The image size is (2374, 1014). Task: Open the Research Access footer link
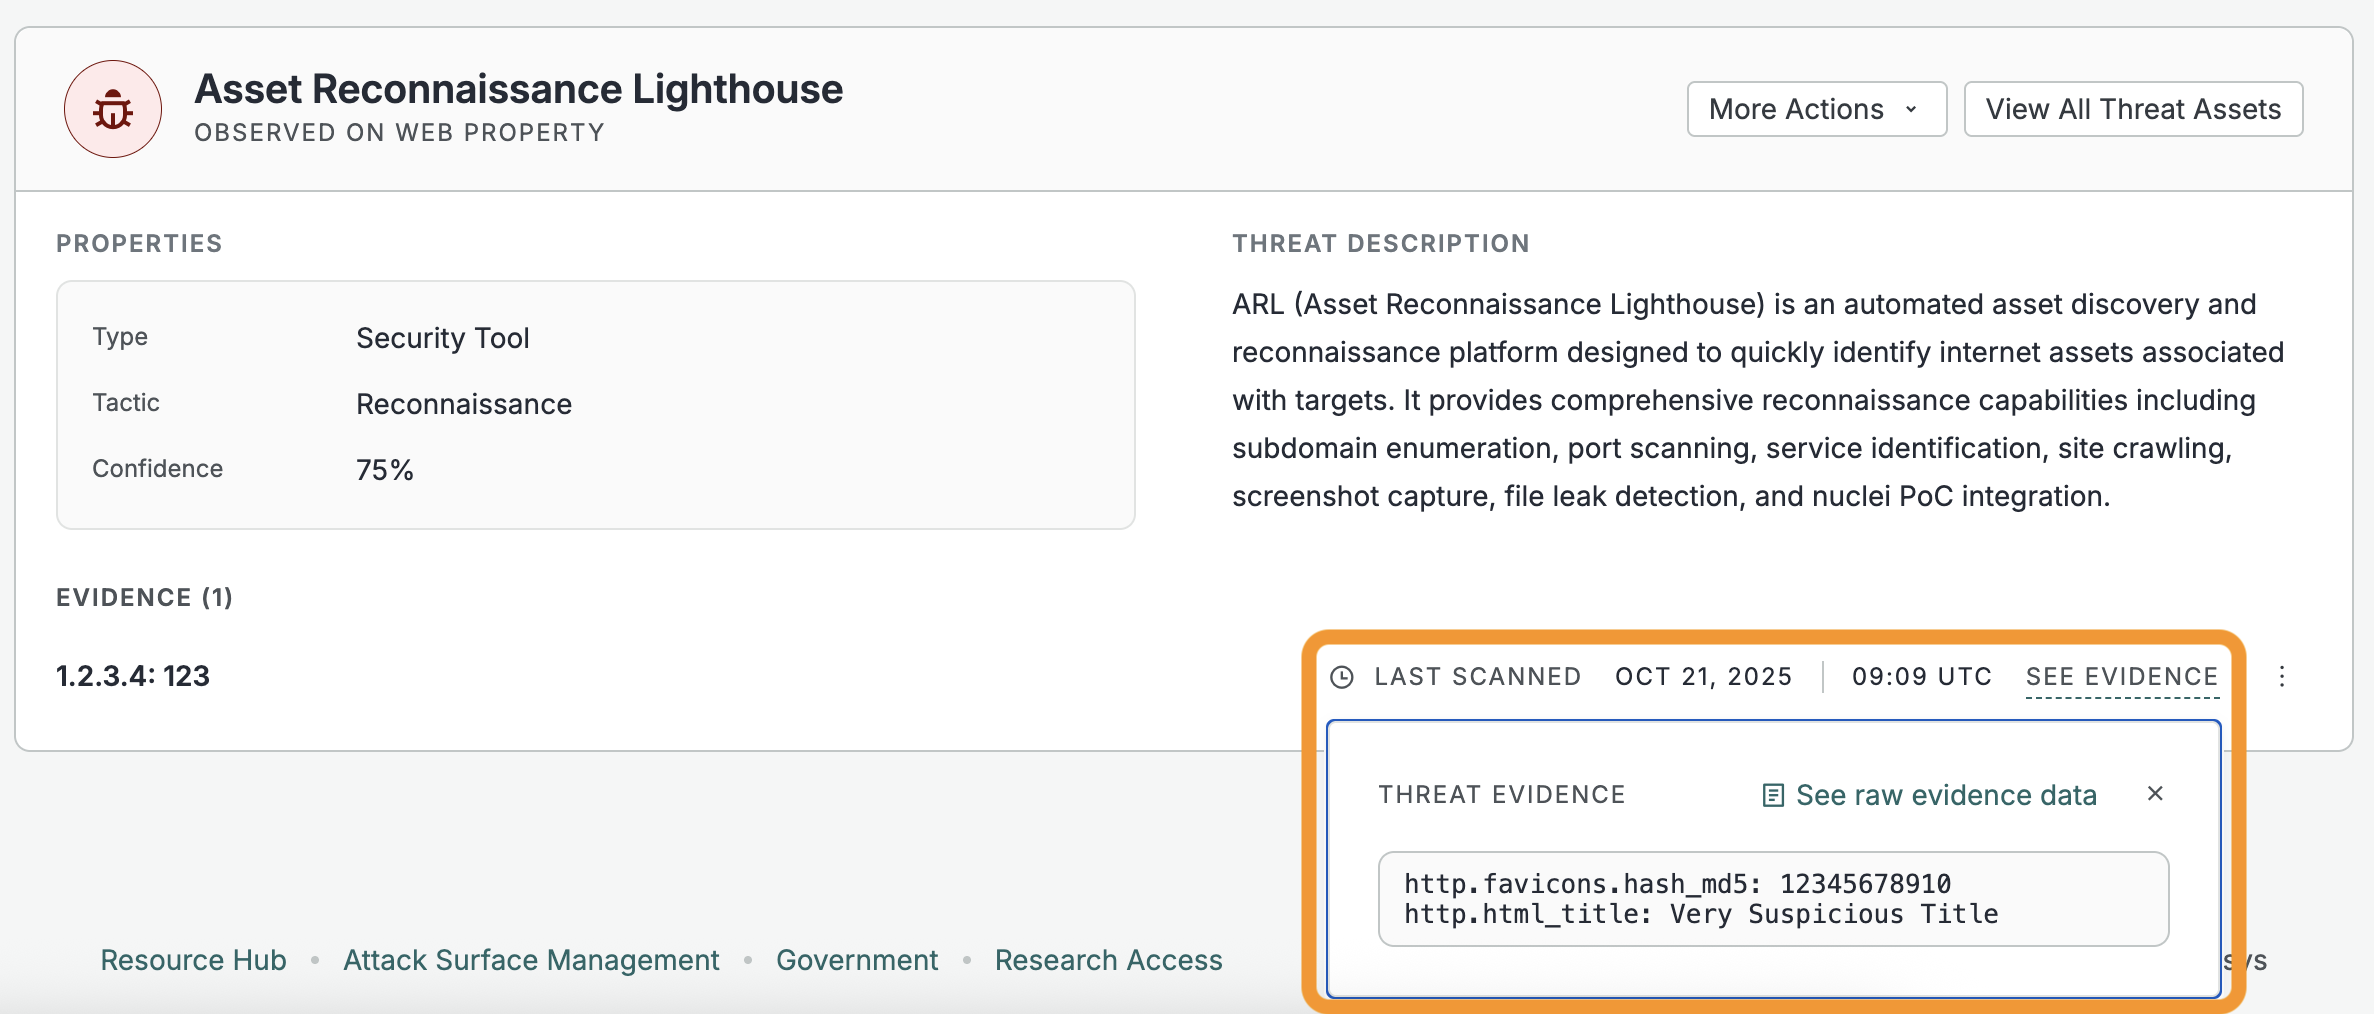1108,960
